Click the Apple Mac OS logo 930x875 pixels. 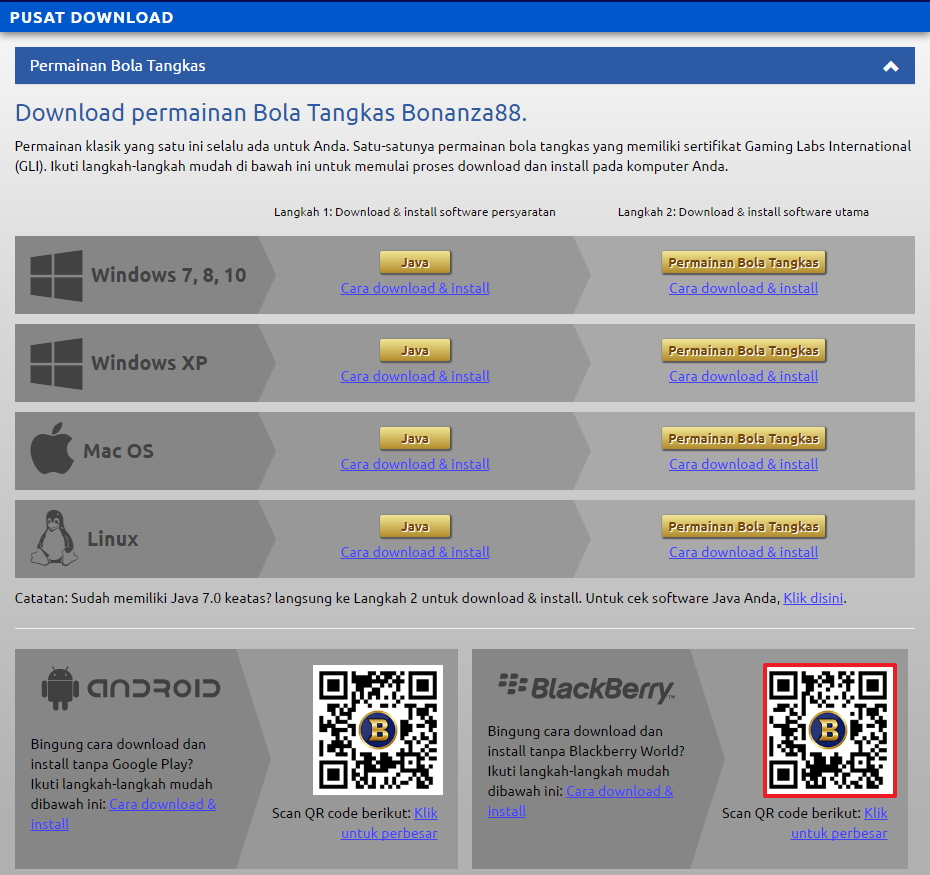coord(53,451)
